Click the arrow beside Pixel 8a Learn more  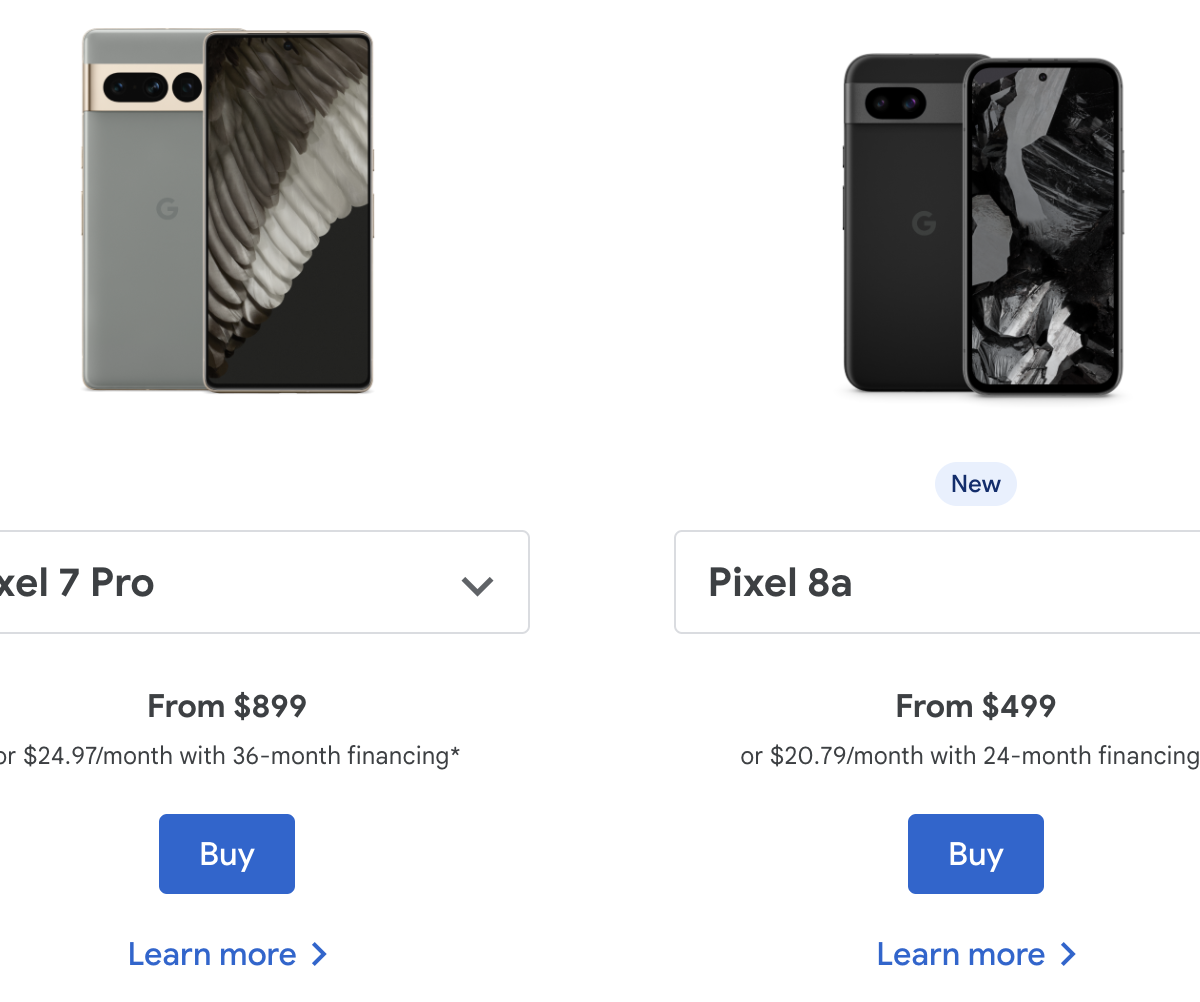point(1068,954)
